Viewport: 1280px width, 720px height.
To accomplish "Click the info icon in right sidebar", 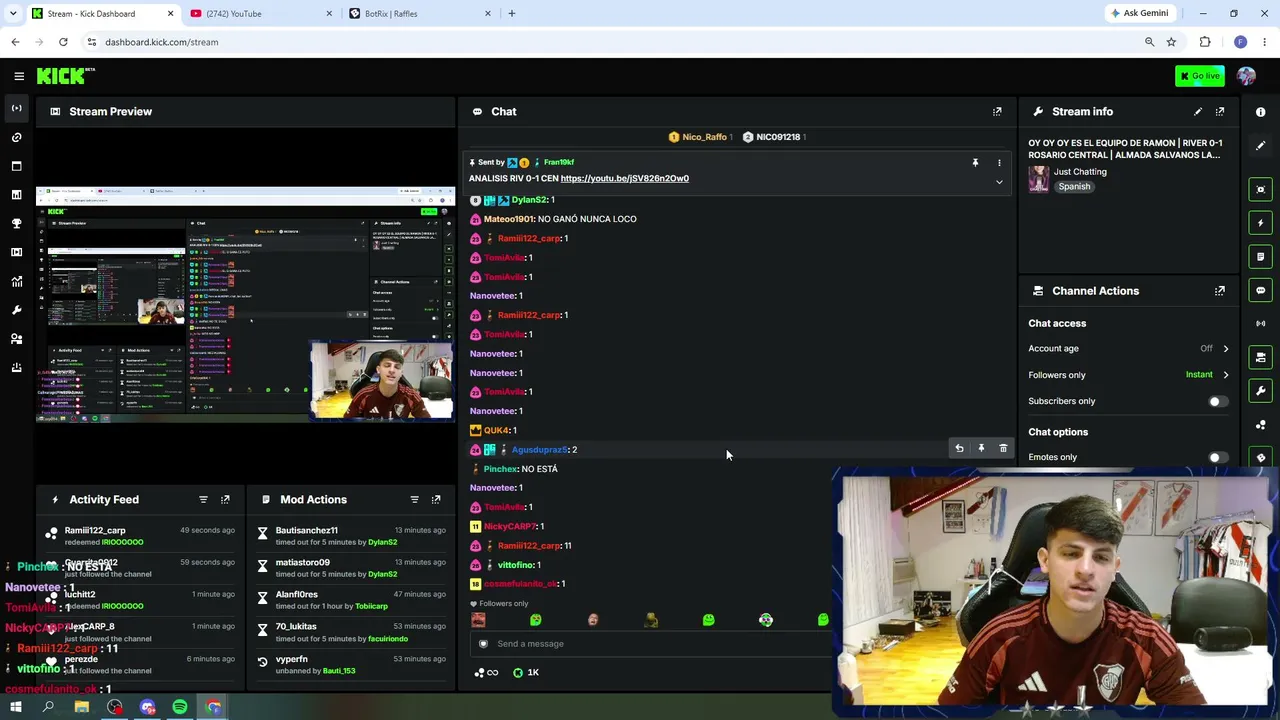I will click(1261, 112).
